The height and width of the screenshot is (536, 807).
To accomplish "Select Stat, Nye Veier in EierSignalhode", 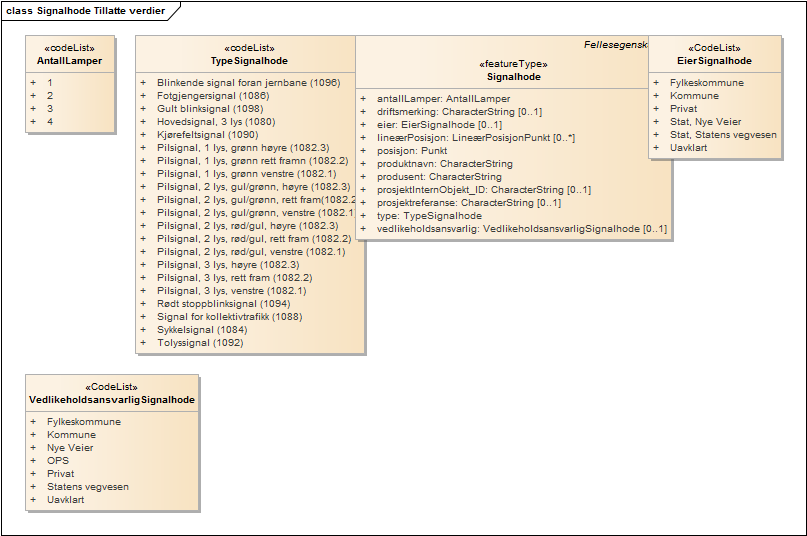I will (x=705, y=122).
